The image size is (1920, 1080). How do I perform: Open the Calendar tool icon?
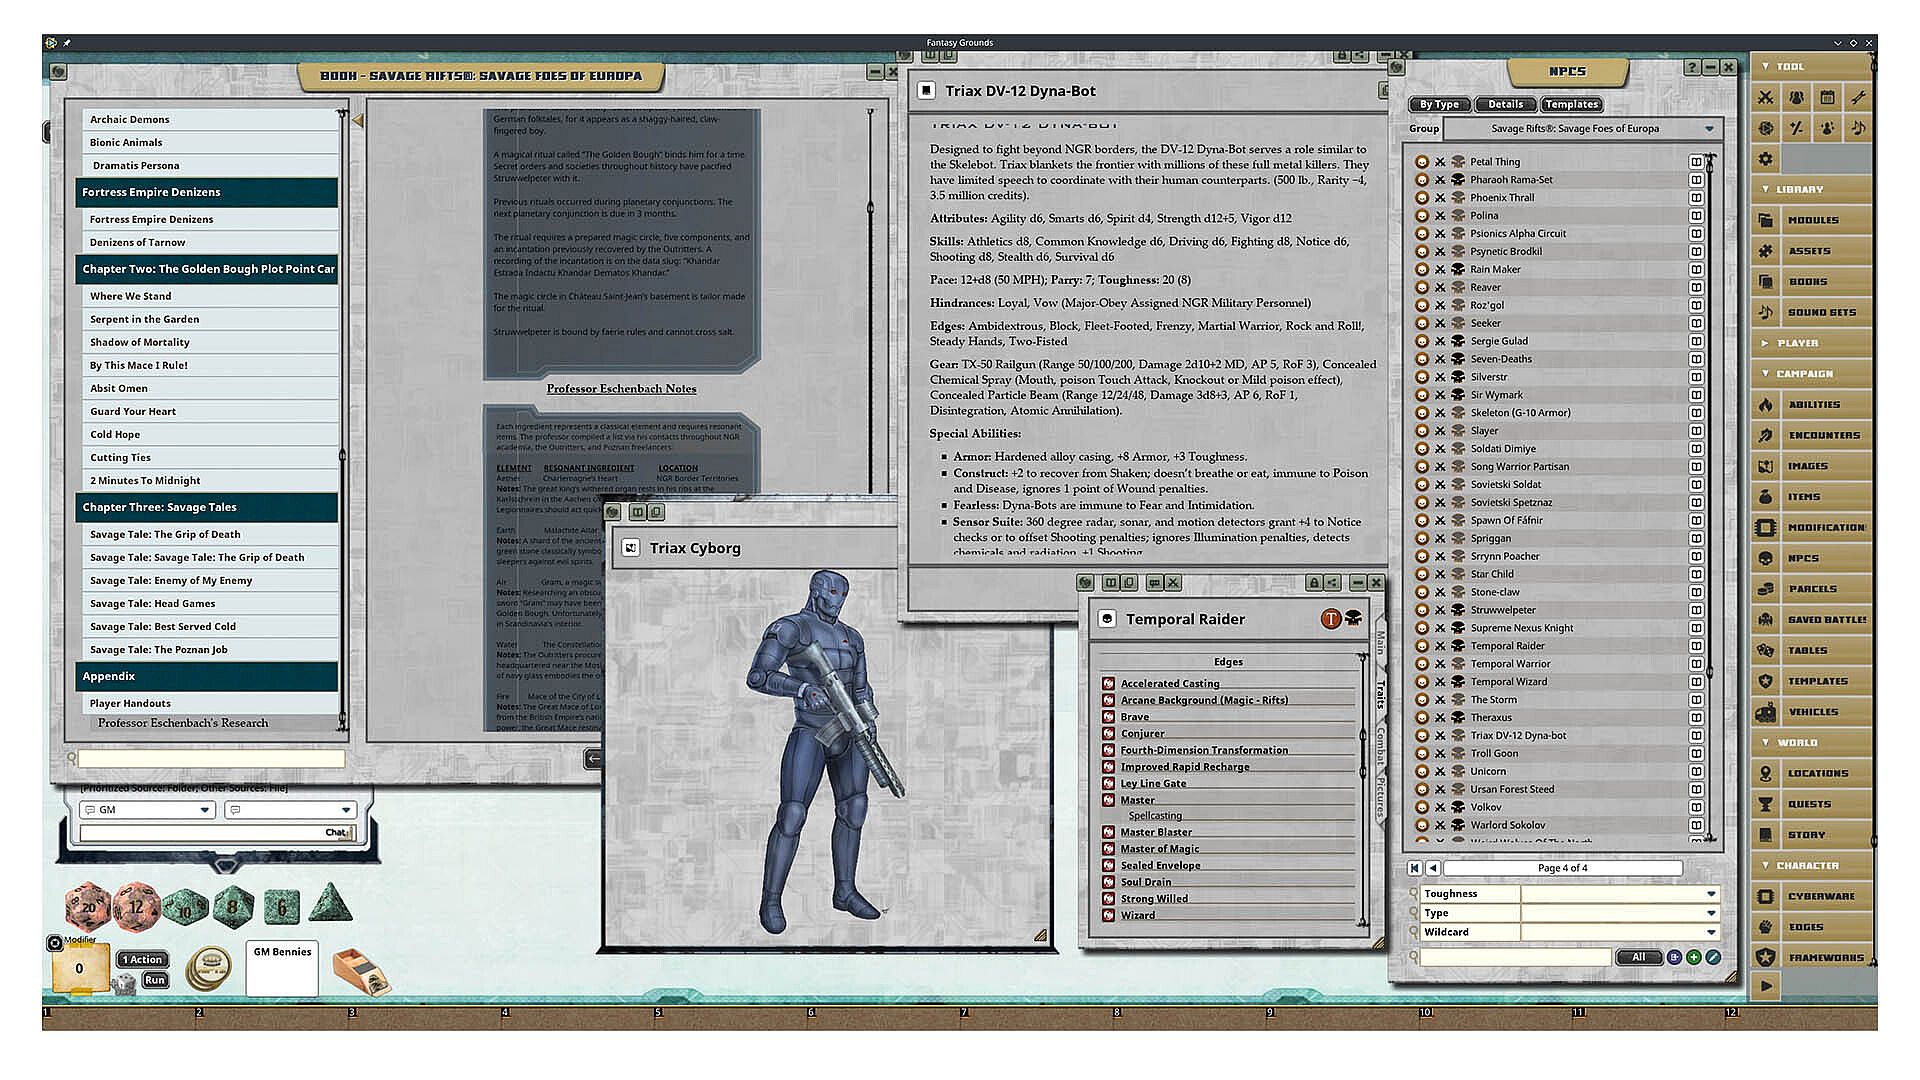click(x=1827, y=97)
